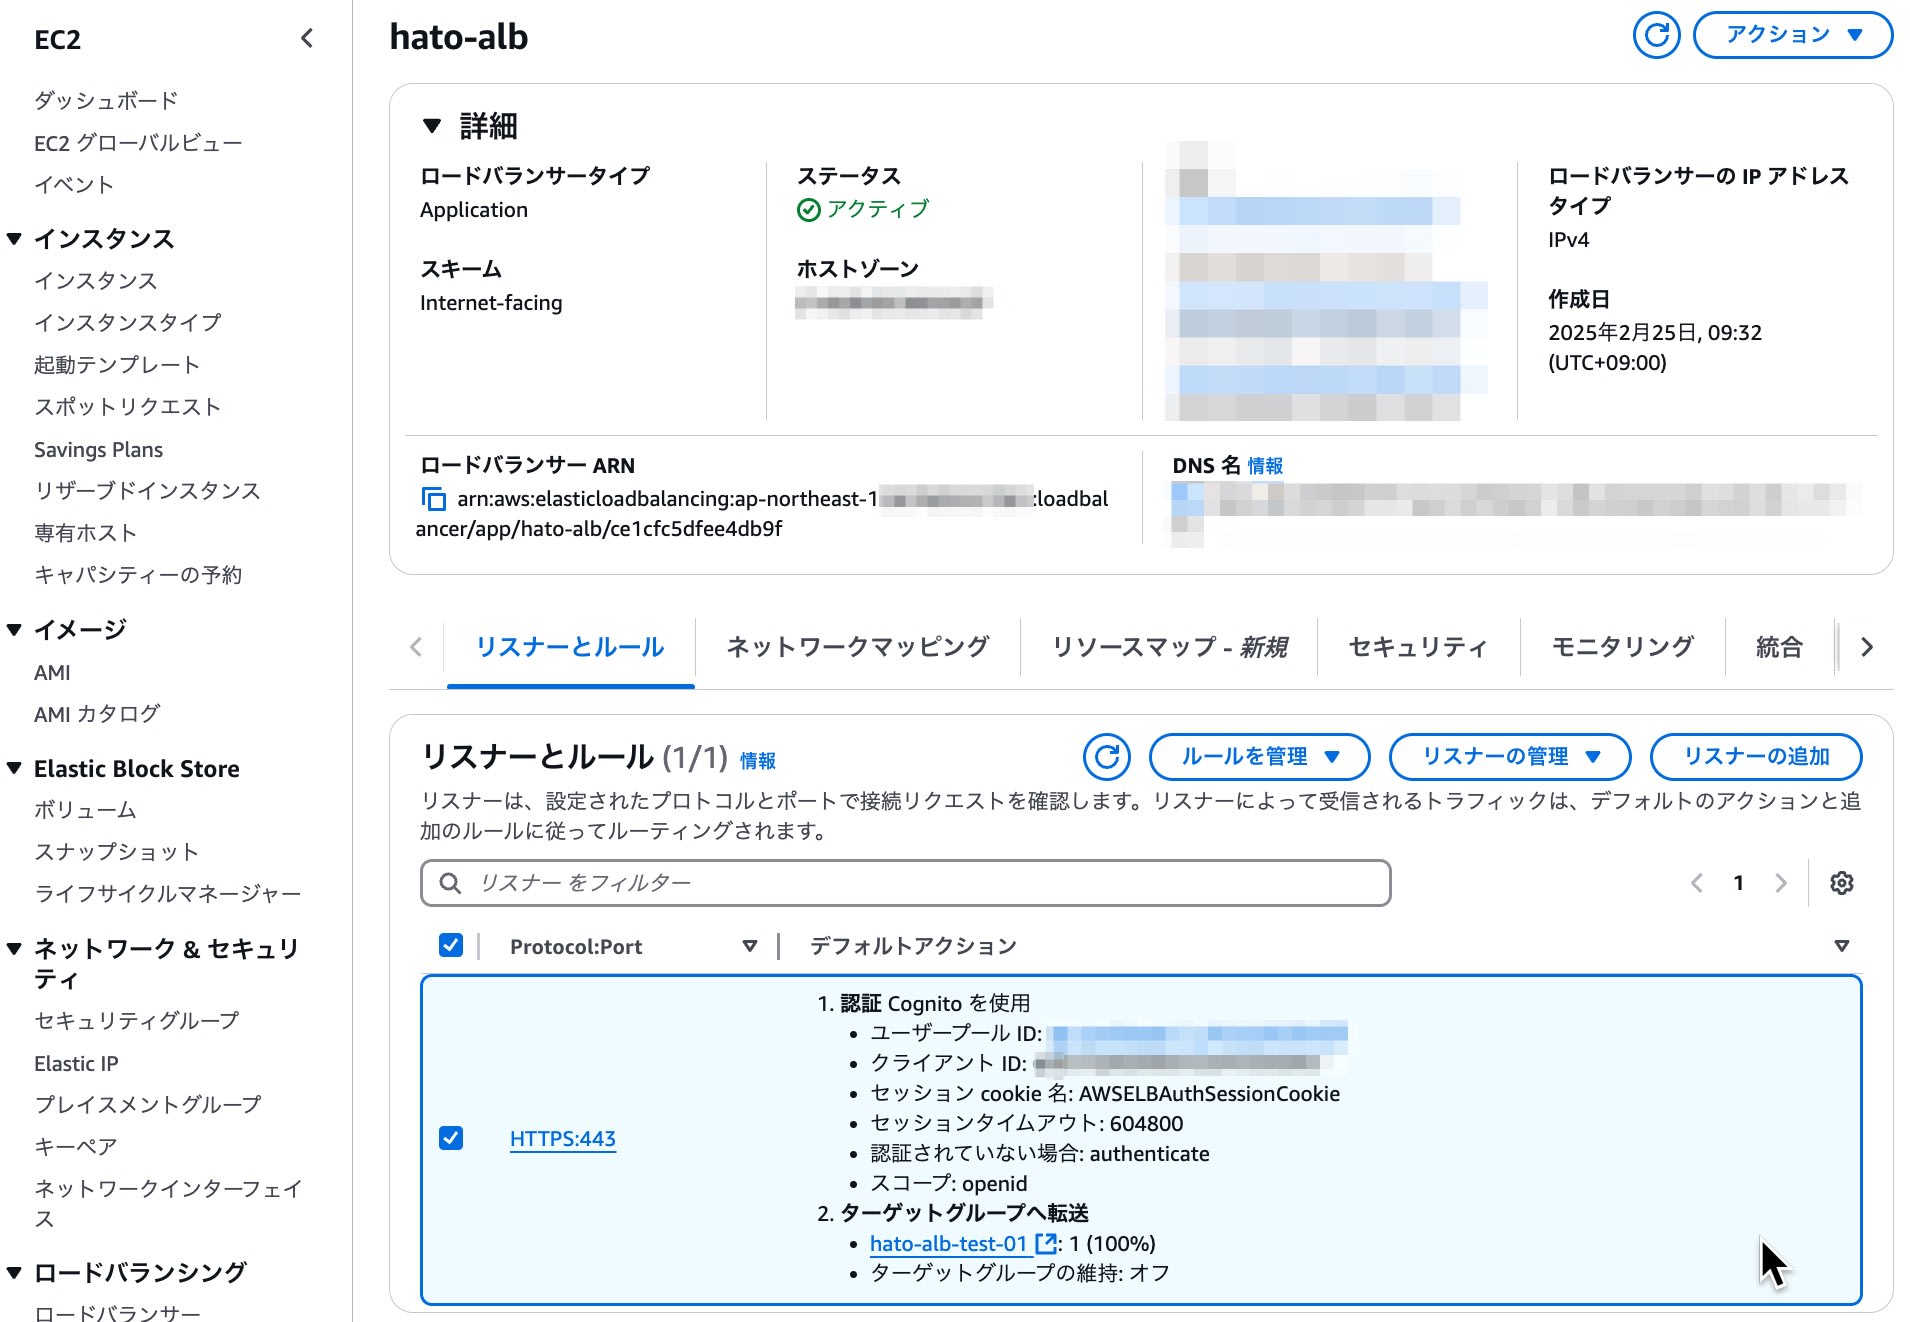The height and width of the screenshot is (1322, 1910).
Task: Open the リスナーの管理 dropdown
Action: (x=1510, y=757)
